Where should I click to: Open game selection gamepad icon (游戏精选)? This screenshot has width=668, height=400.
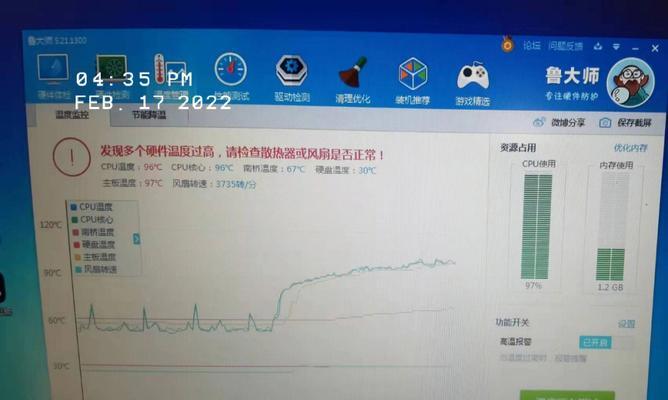pos(472,84)
